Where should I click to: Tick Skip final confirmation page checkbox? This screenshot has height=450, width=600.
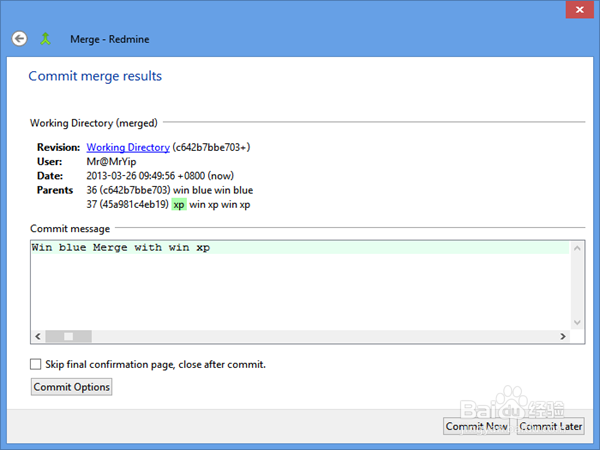(x=36, y=364)
